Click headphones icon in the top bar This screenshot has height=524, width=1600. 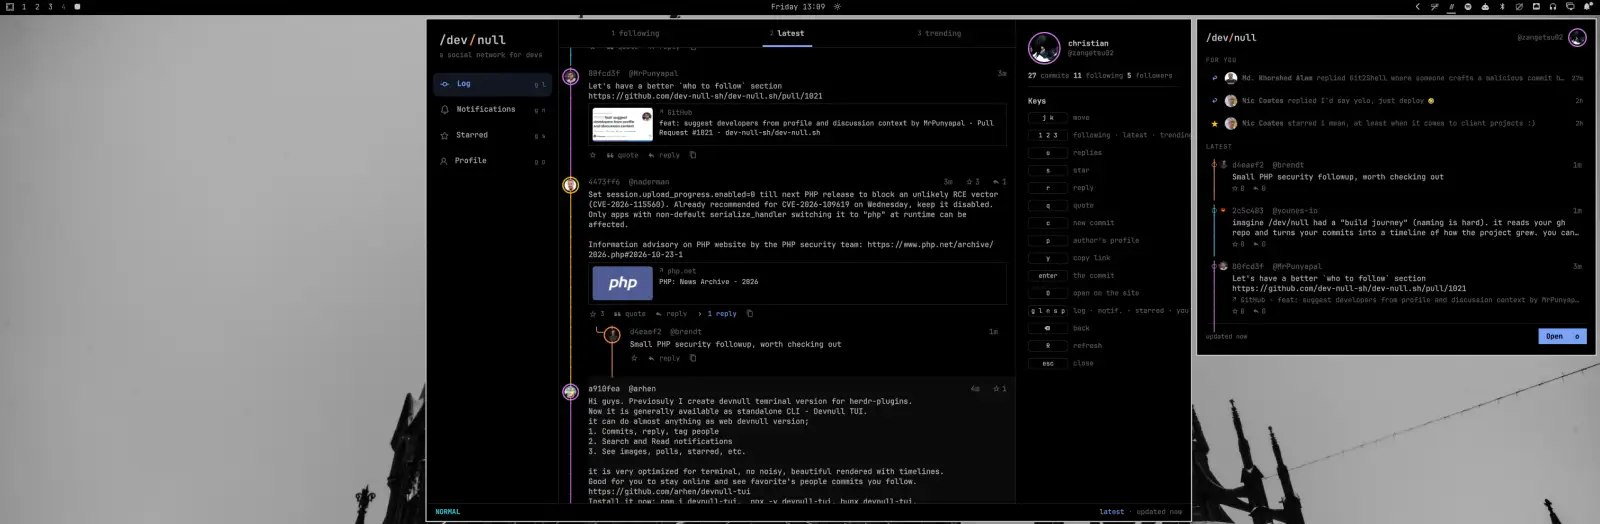[1553, 6]
